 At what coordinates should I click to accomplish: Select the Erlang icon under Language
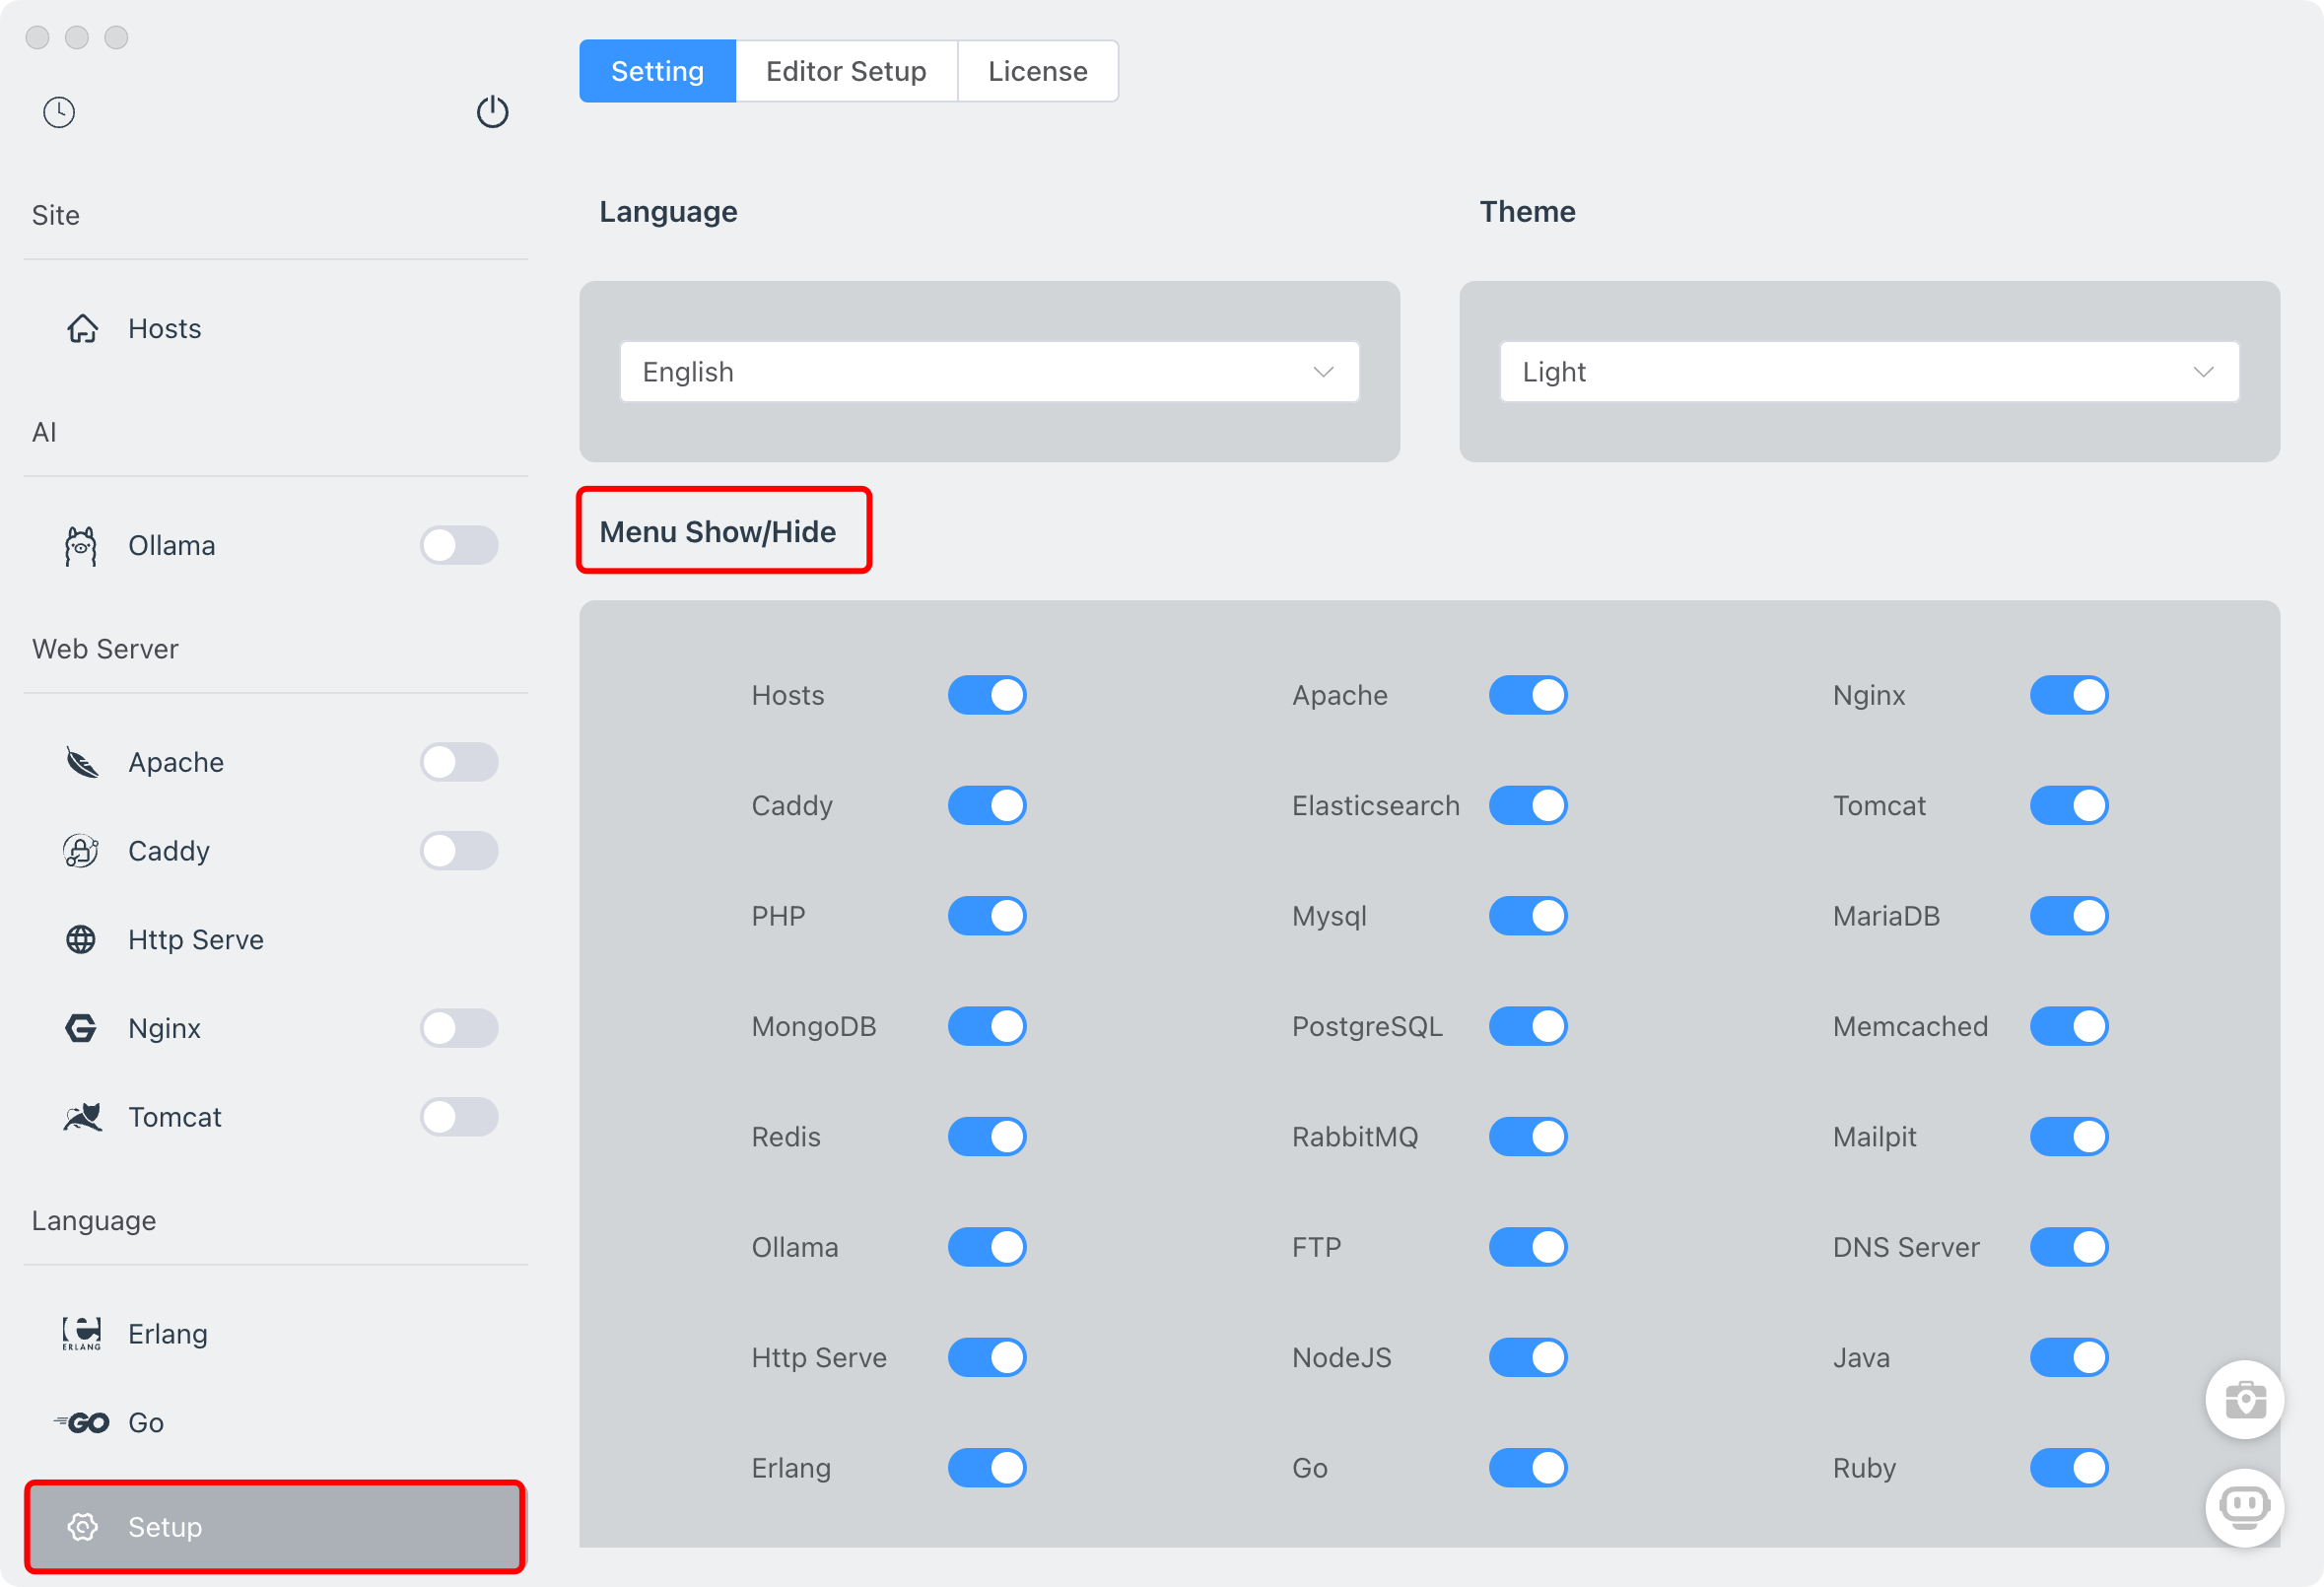(80, 1333)
